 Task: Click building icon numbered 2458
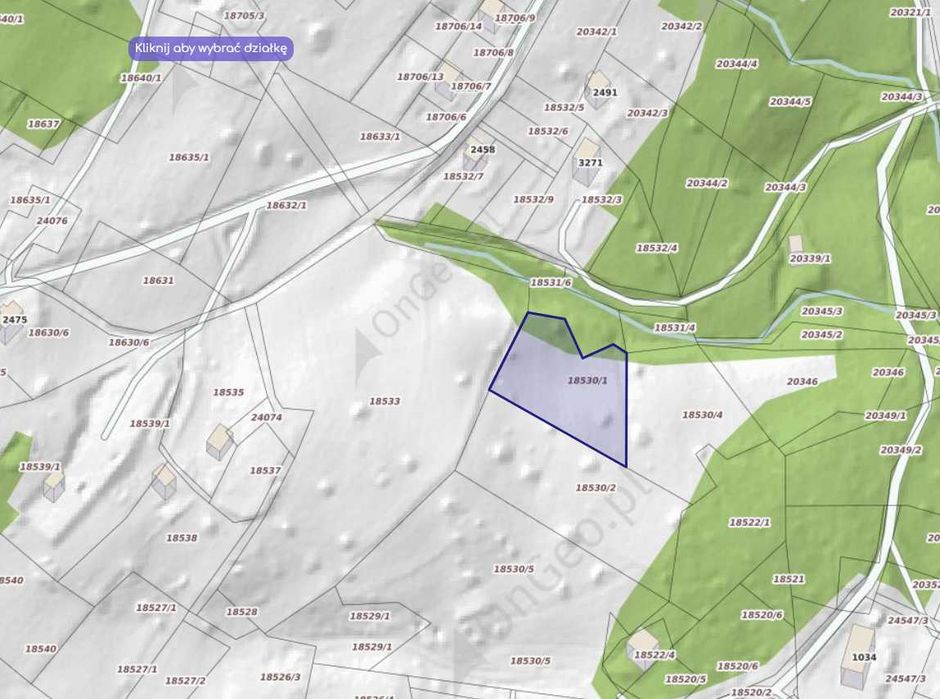pos(475,155)
